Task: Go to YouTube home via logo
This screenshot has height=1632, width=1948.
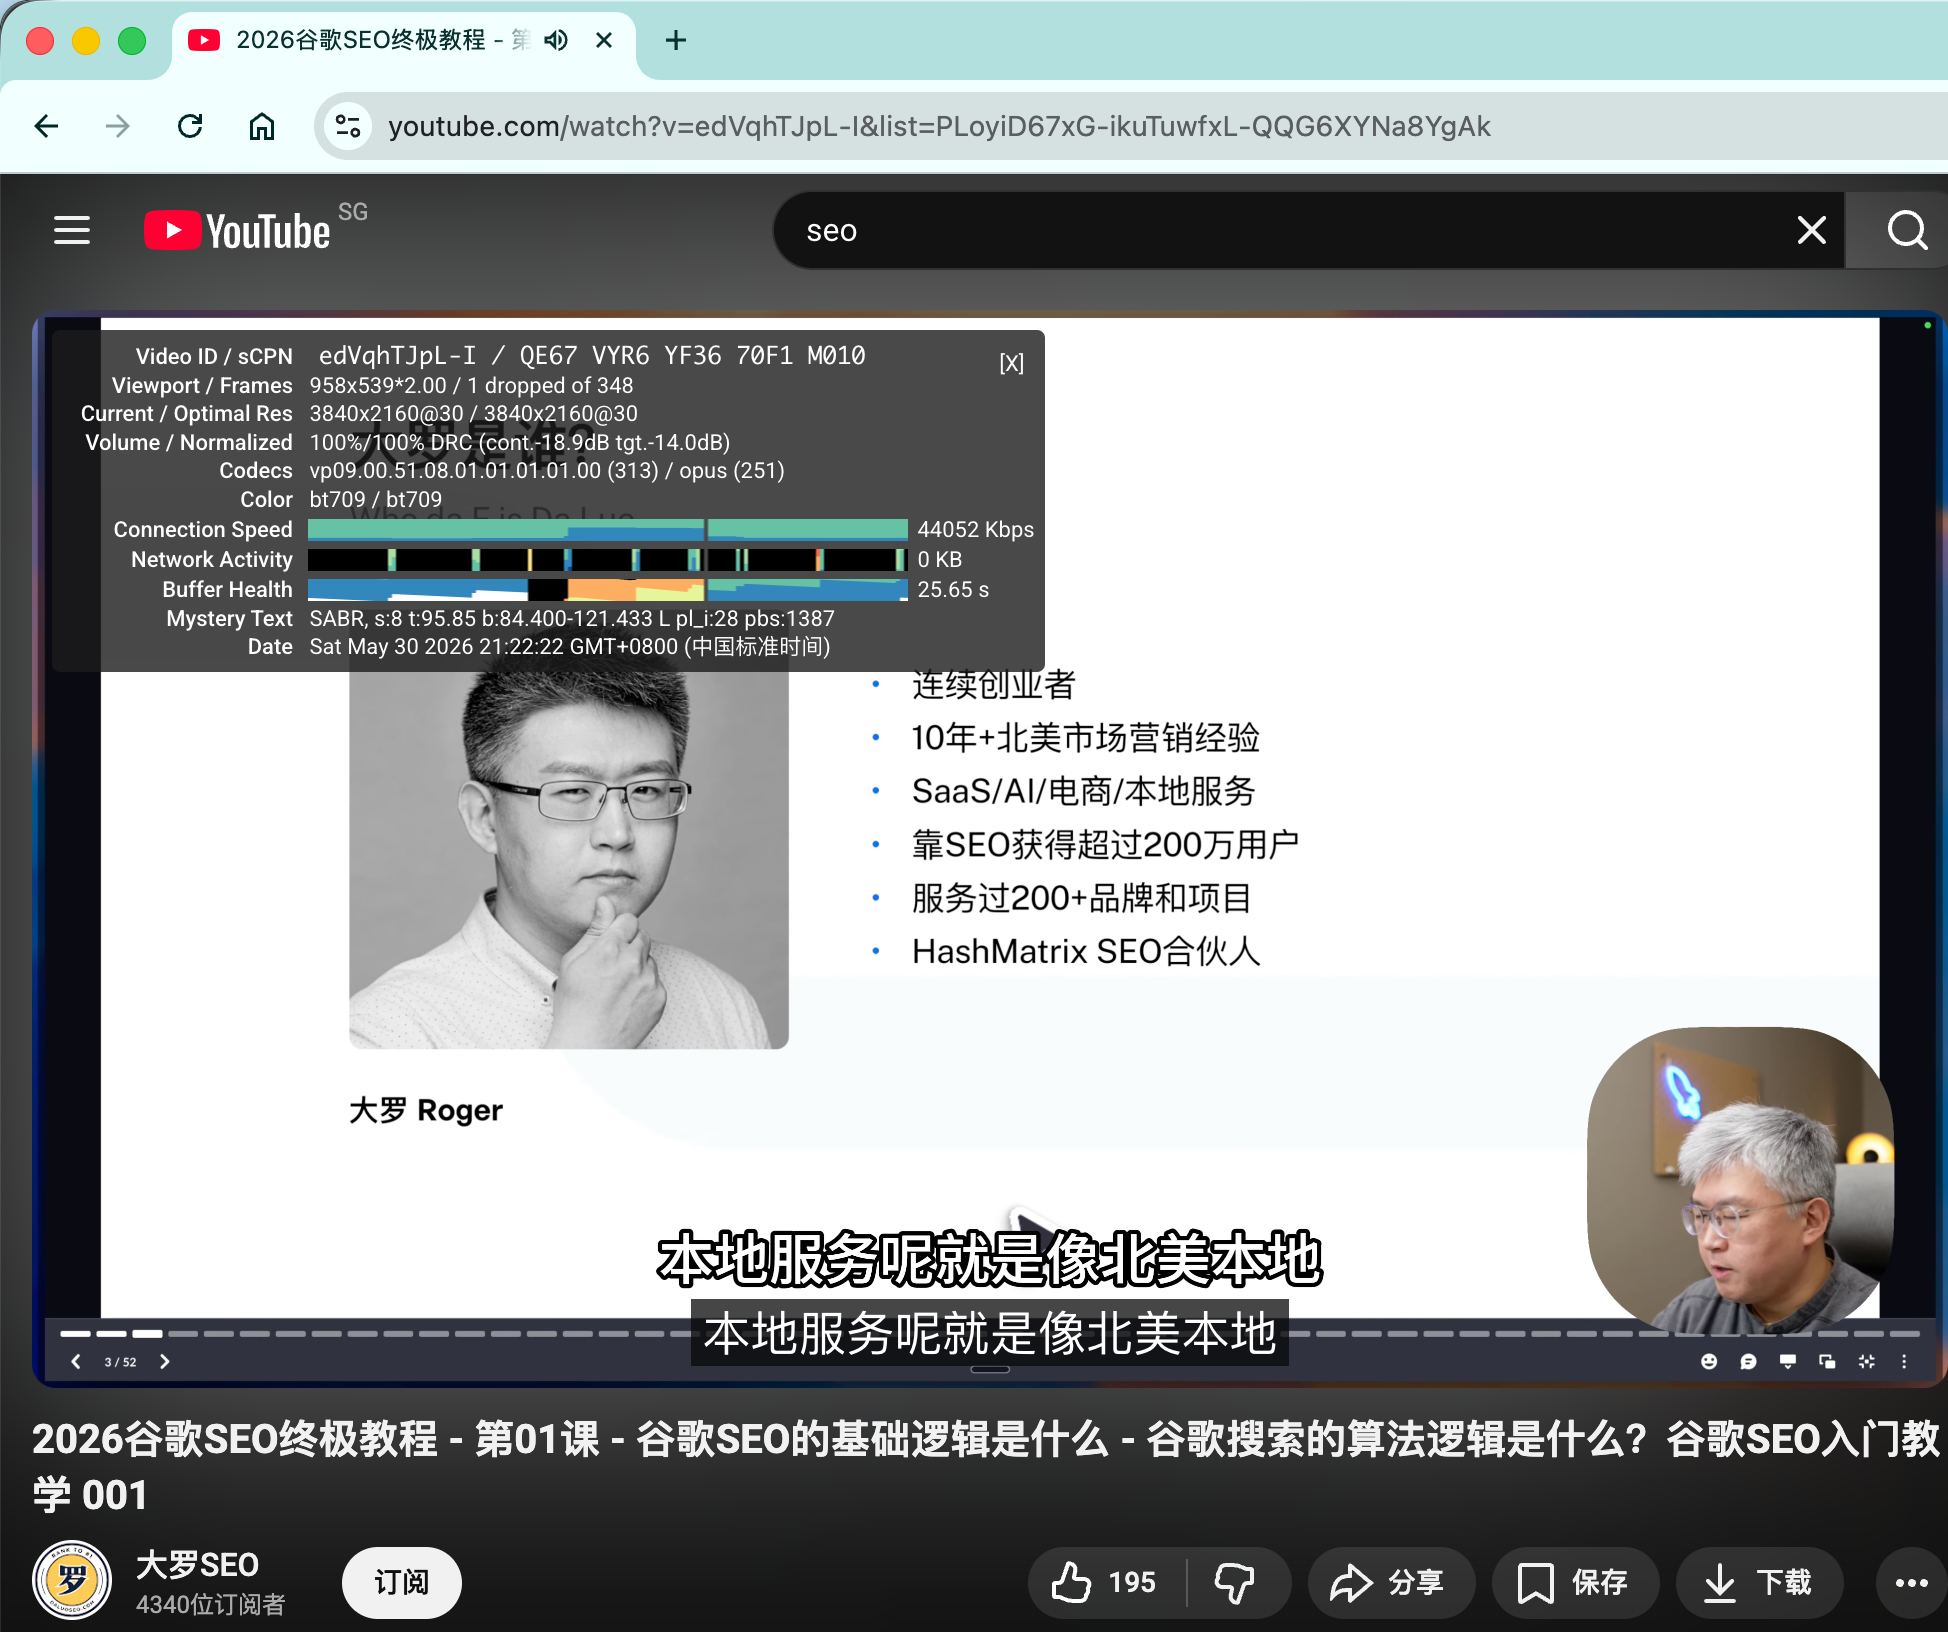Action: [x=238, y=231]
